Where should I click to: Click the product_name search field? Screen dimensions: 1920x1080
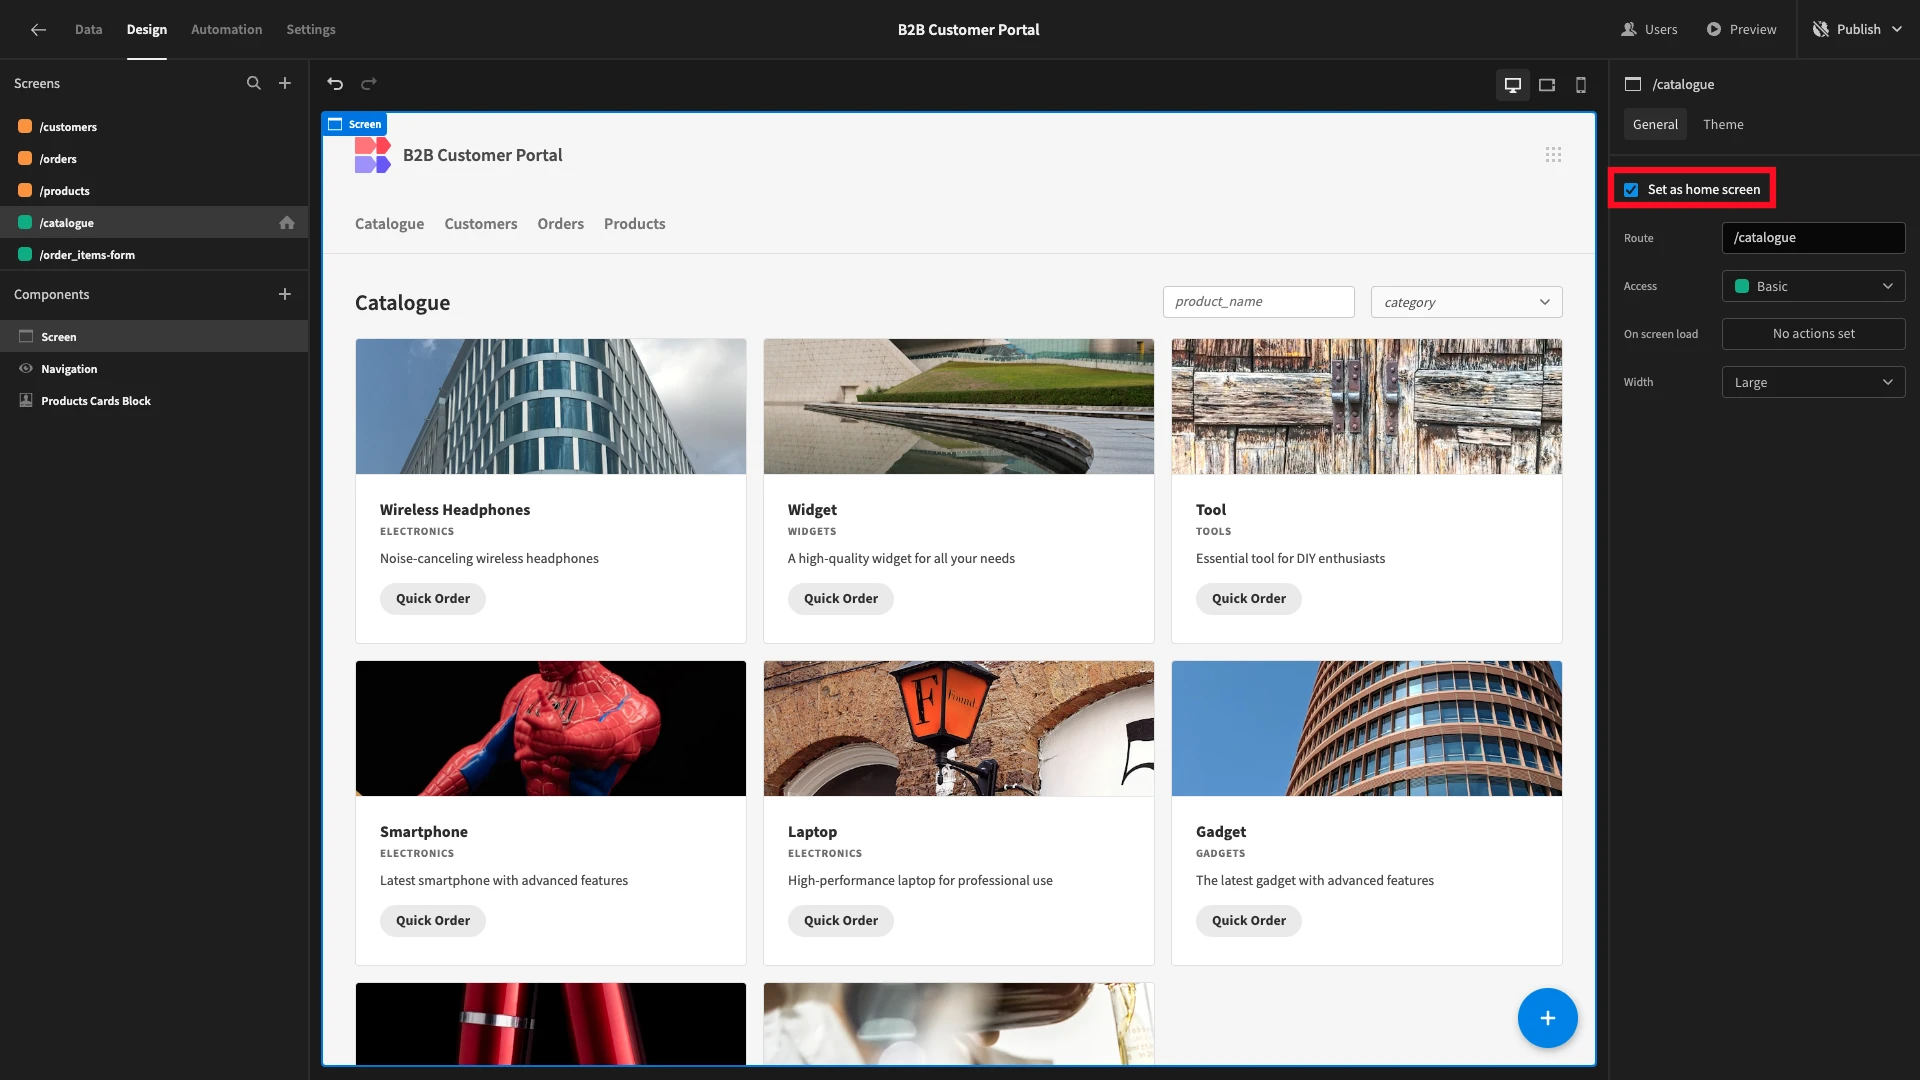1258,302
